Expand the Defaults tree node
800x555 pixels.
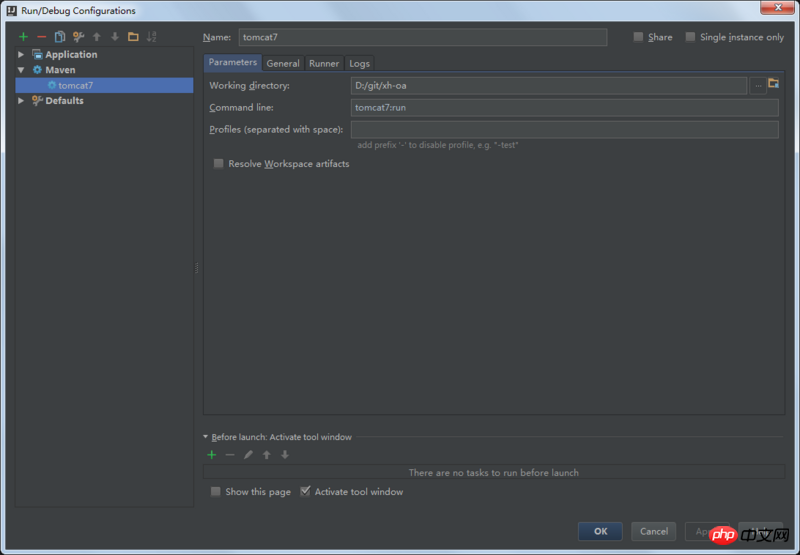21,100
